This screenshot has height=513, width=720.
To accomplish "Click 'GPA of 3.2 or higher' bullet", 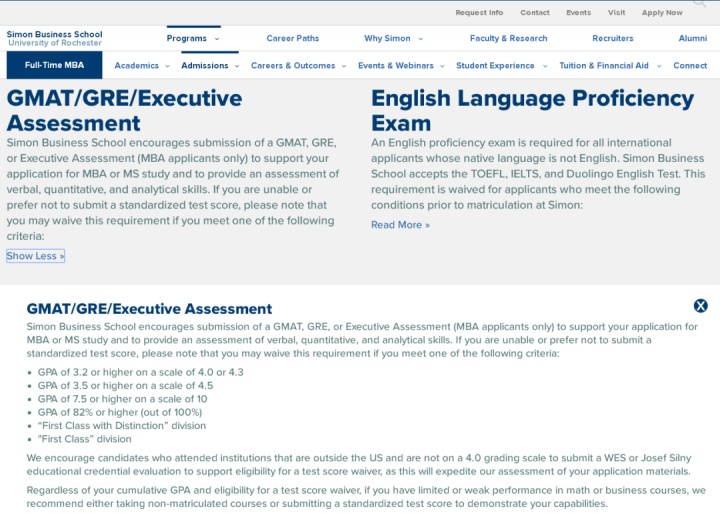I will coord(141,372).
